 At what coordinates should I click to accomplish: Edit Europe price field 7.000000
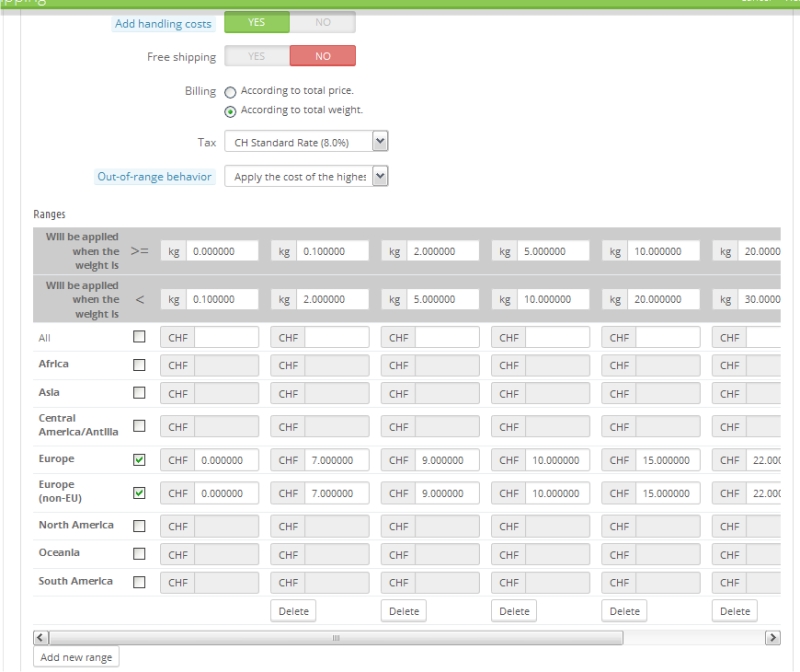tap(337, 460)
